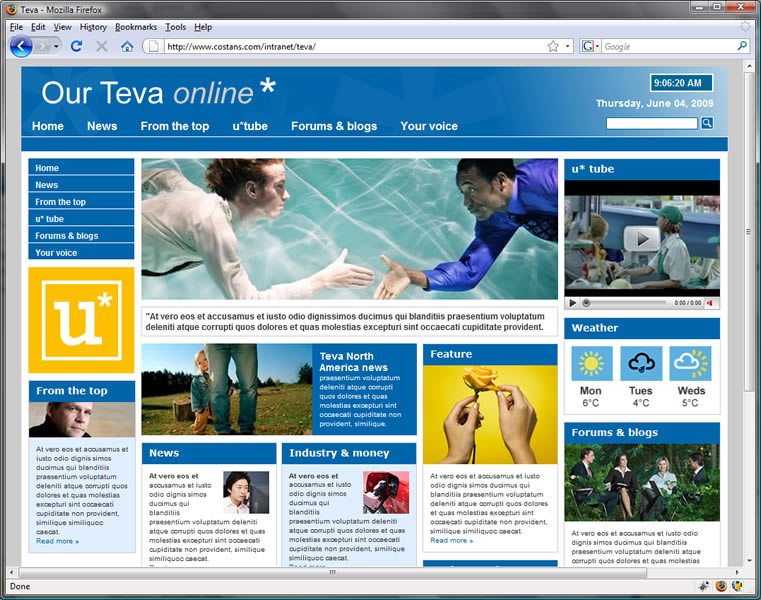Viewport: 761px width, 600px height.
Task: Open Your voice in the top navigation
Action: coord(429,126)
